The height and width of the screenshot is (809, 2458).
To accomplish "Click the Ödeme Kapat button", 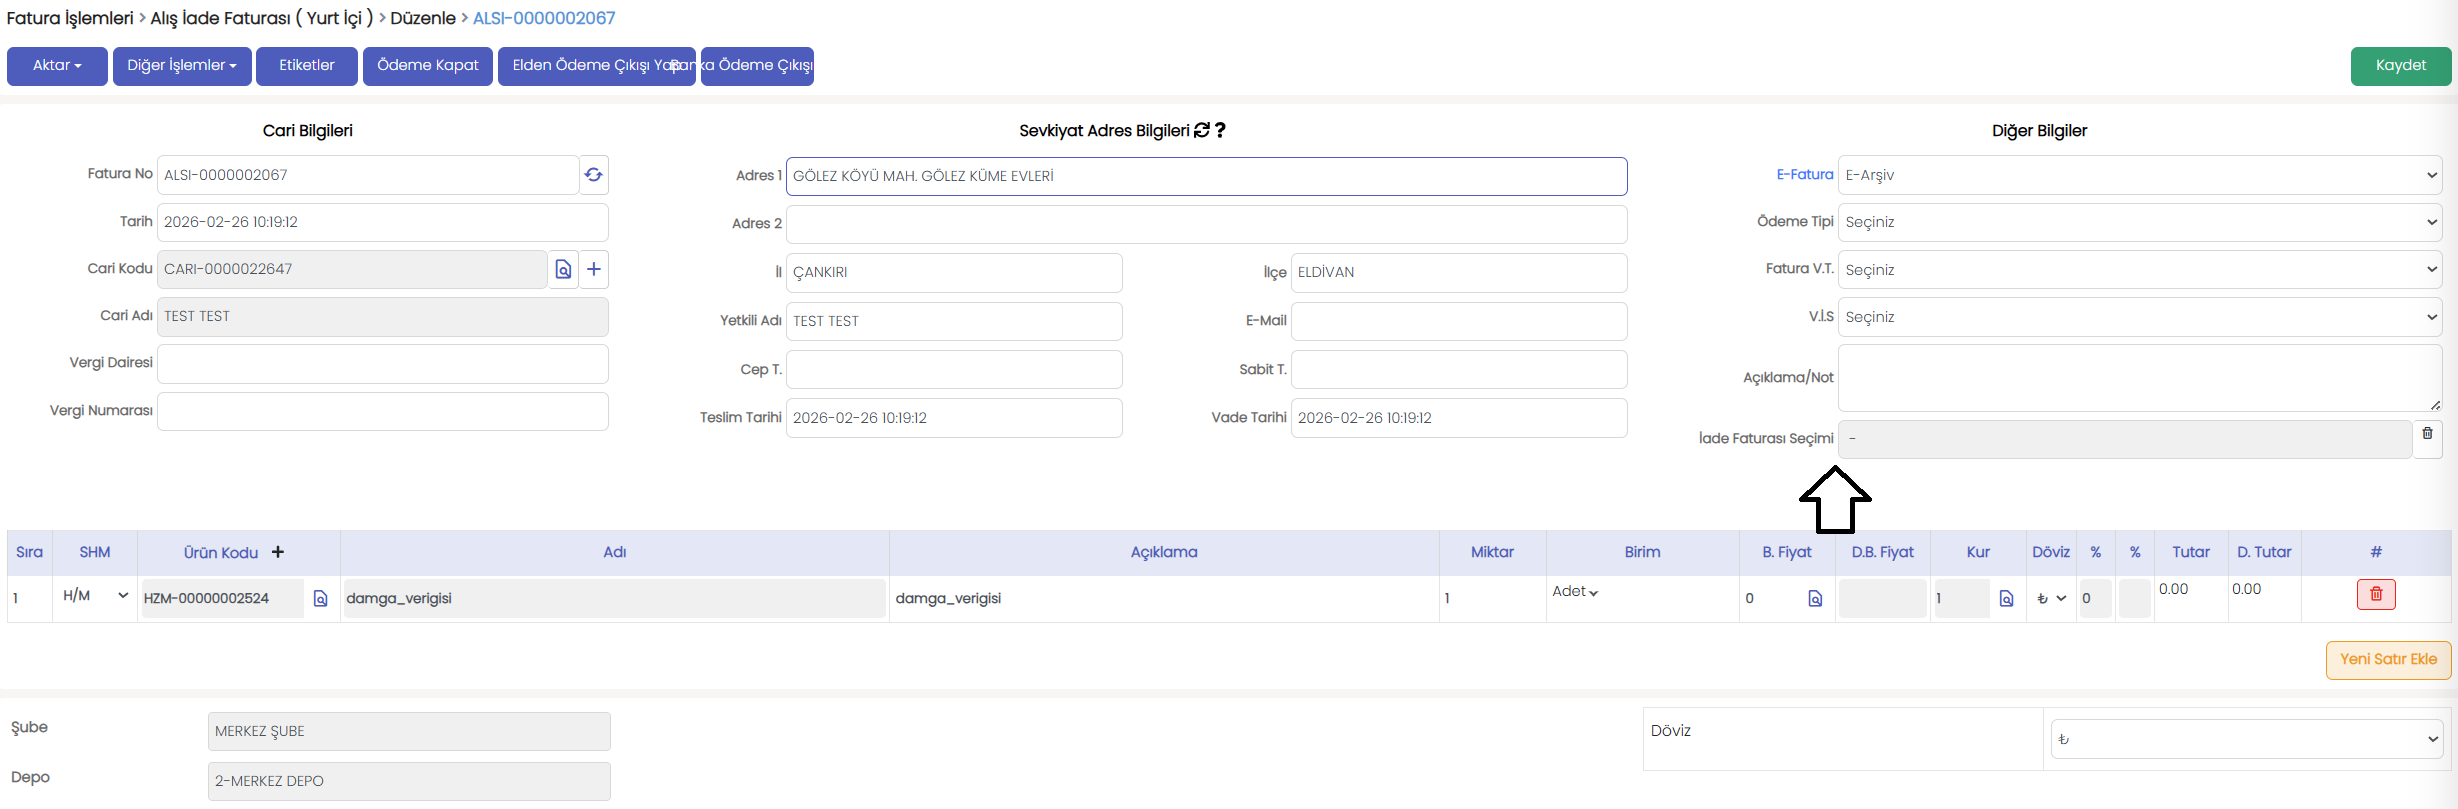I will [428, 66].
